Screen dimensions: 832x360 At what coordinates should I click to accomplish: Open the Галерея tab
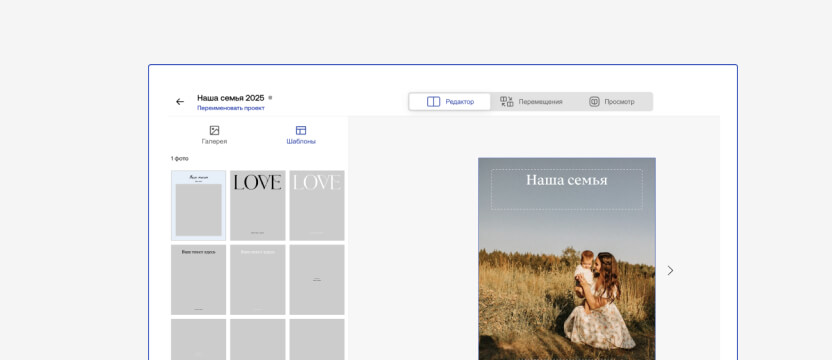click(x=214, y=135)
